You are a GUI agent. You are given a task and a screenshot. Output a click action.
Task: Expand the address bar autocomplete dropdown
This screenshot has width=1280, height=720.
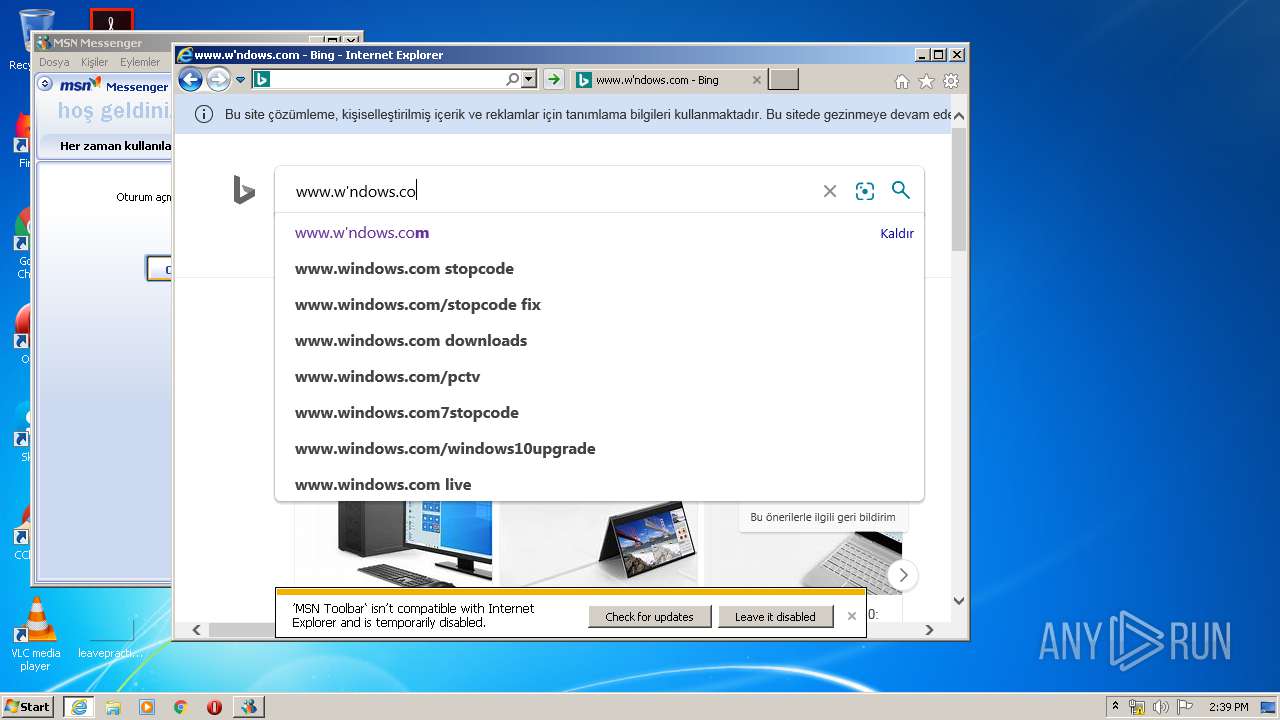click(529, 79)
